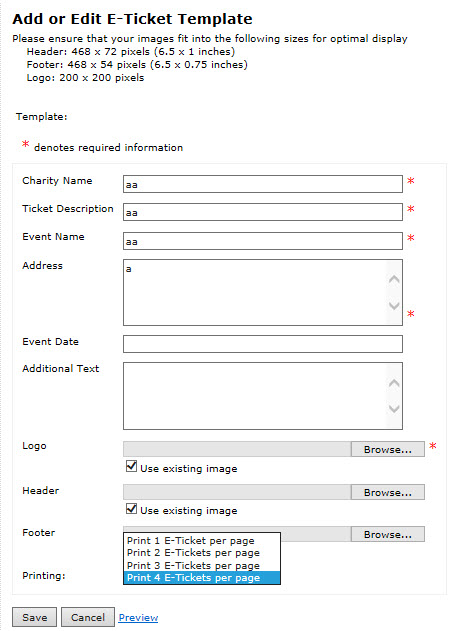Image resolution: width=462 pixels, height=631 pixels.
Task: Click the Address box scroll up arrow
Action: (x=394, y=279)
